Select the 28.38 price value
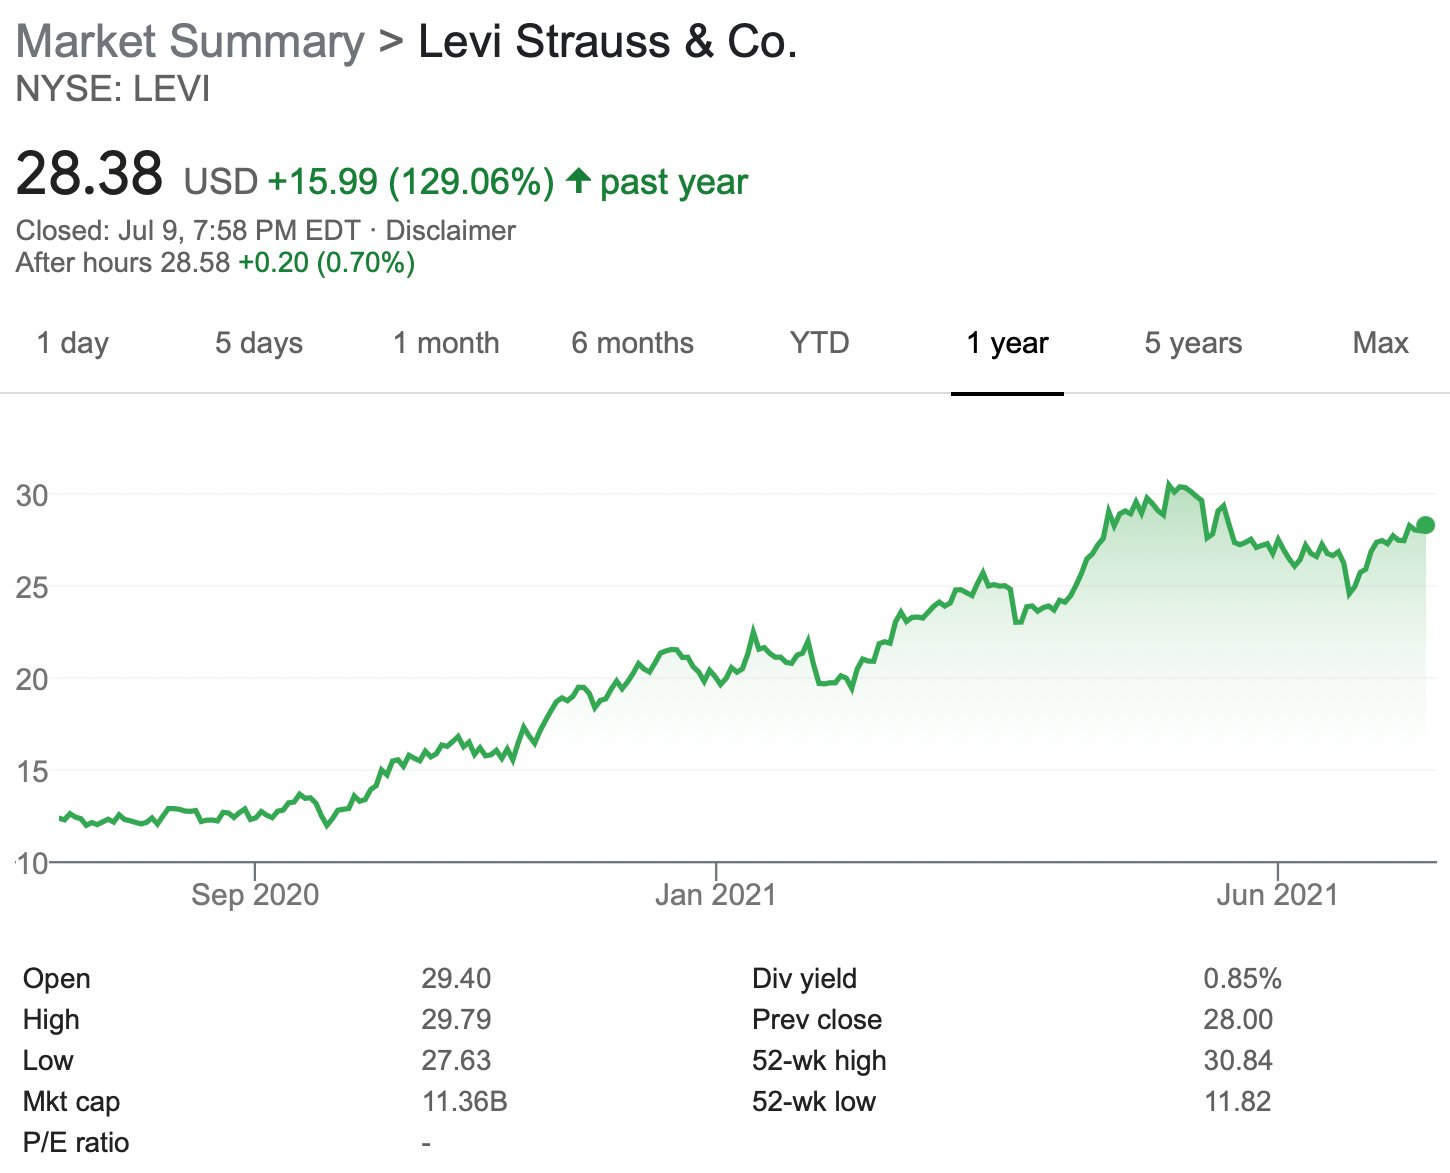 point(89,173)
